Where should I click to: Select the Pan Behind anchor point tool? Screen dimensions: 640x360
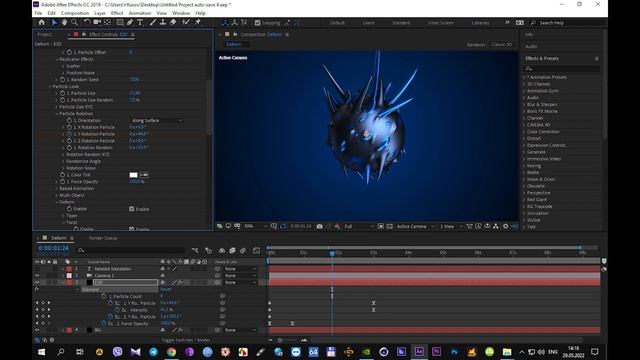point(107,22)
